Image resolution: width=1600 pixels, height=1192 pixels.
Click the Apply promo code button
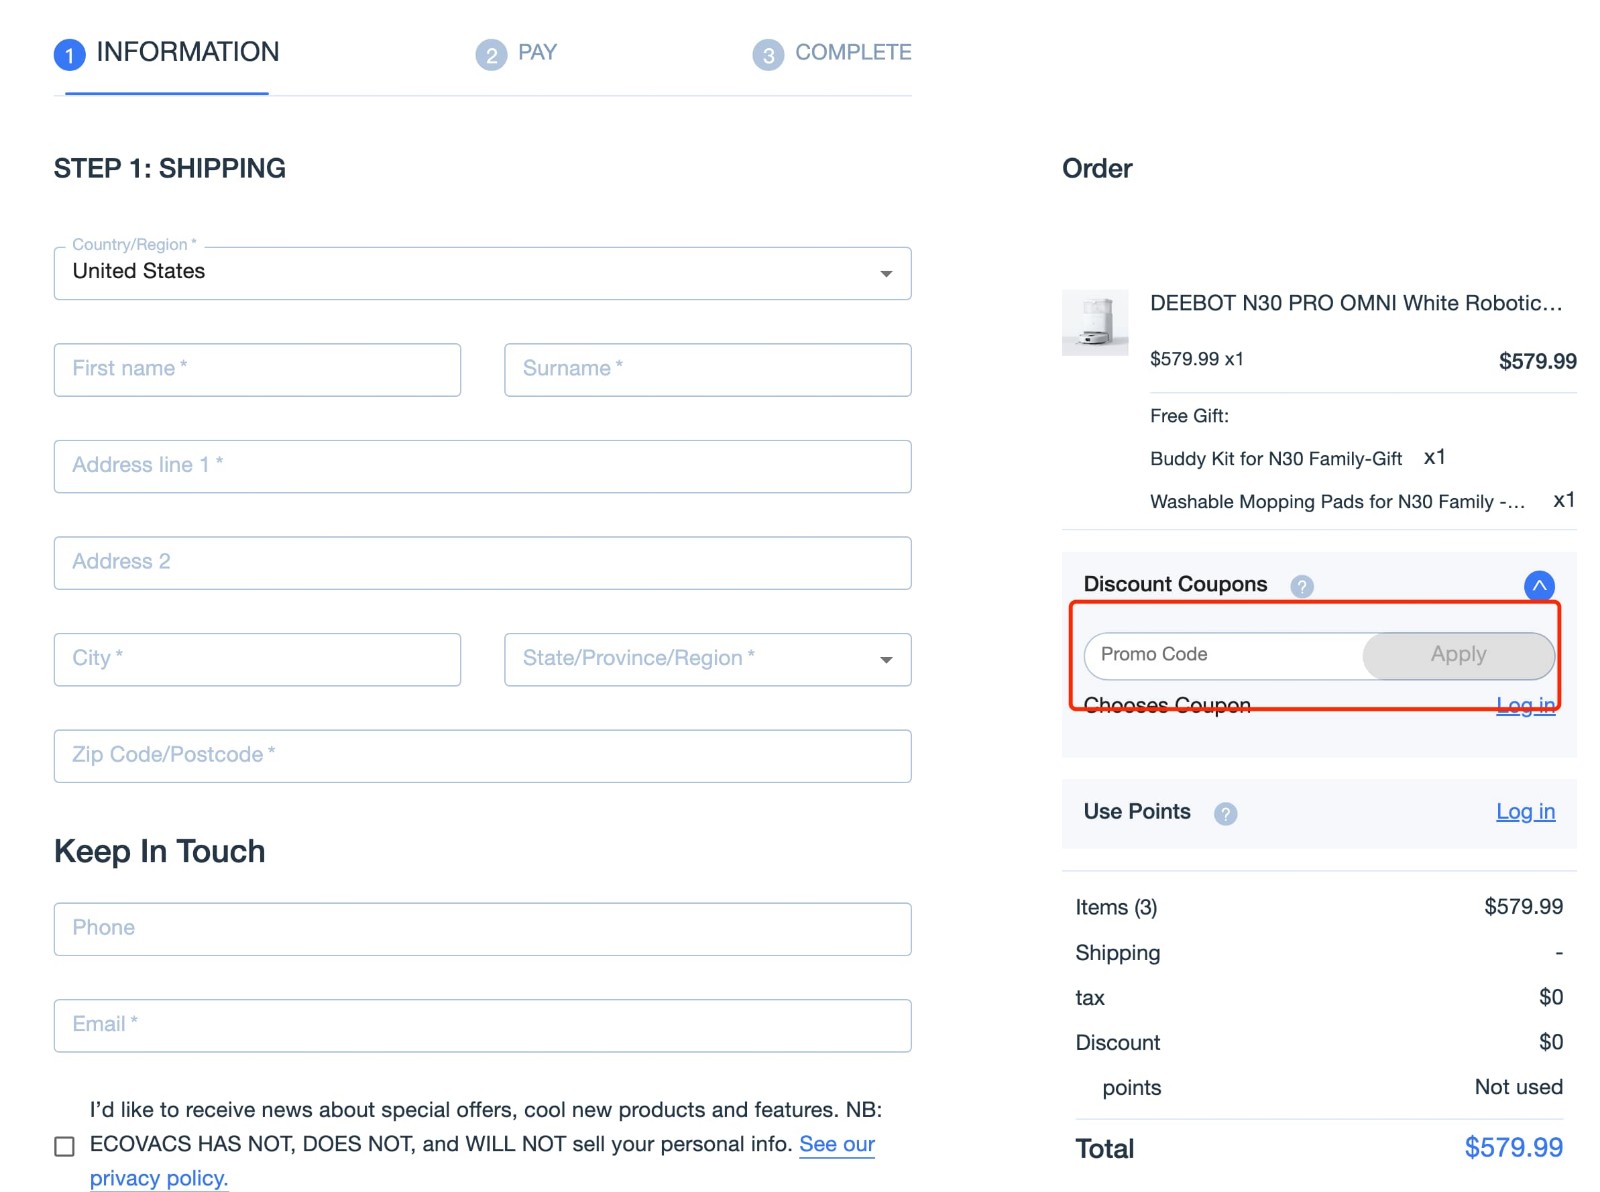coord(1457,655)
